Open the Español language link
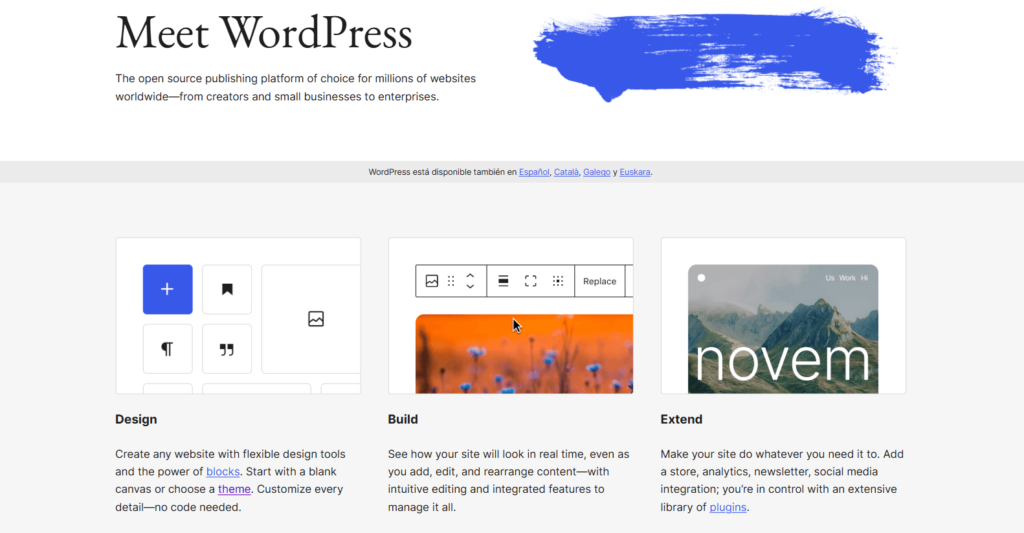The image size is (1024, 533). click(534, 172)
